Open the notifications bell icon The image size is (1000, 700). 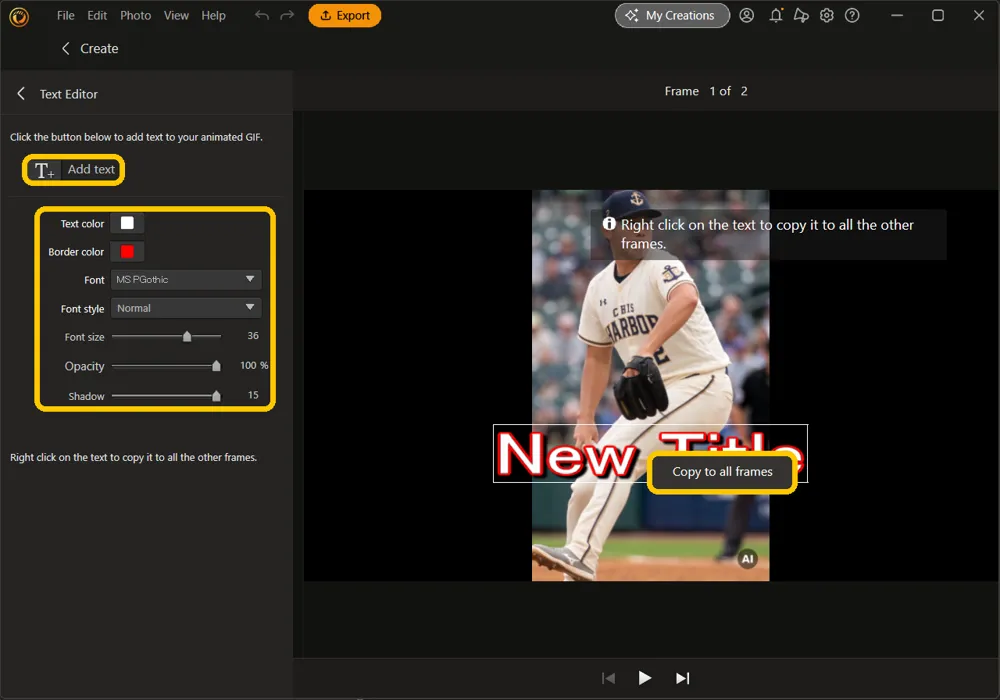776,15
